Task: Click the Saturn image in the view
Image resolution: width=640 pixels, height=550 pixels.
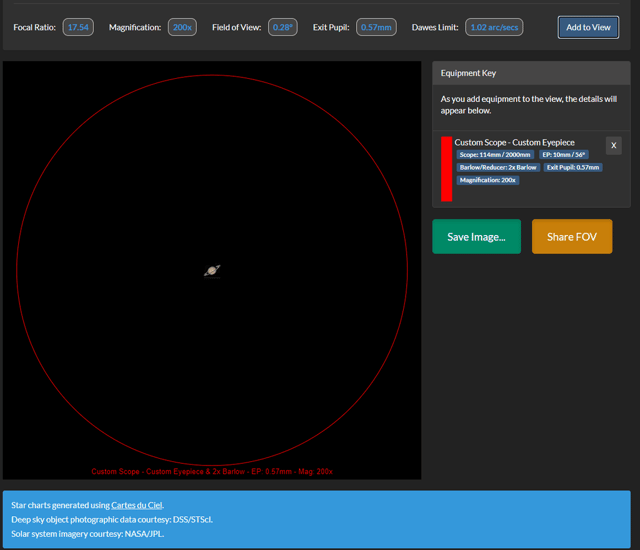Action: coord(212,271)
